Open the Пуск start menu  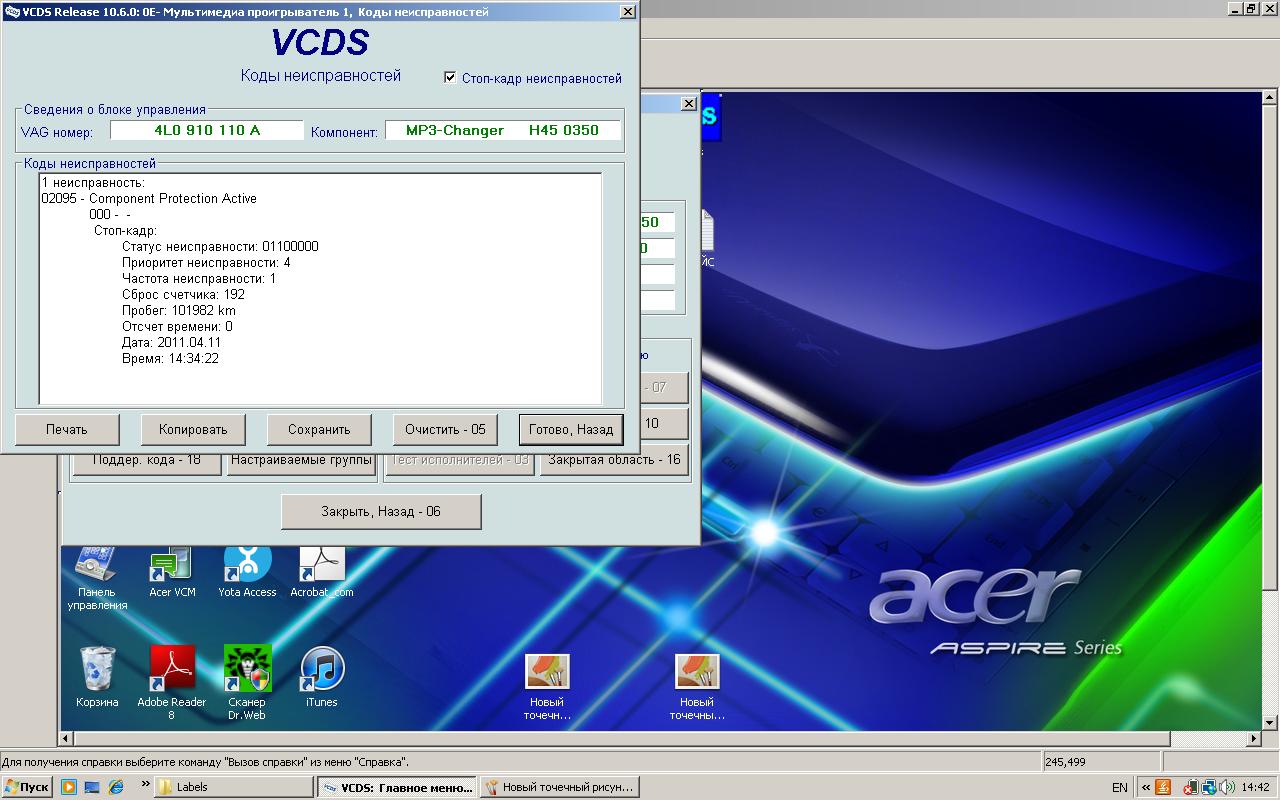point(27,787)
